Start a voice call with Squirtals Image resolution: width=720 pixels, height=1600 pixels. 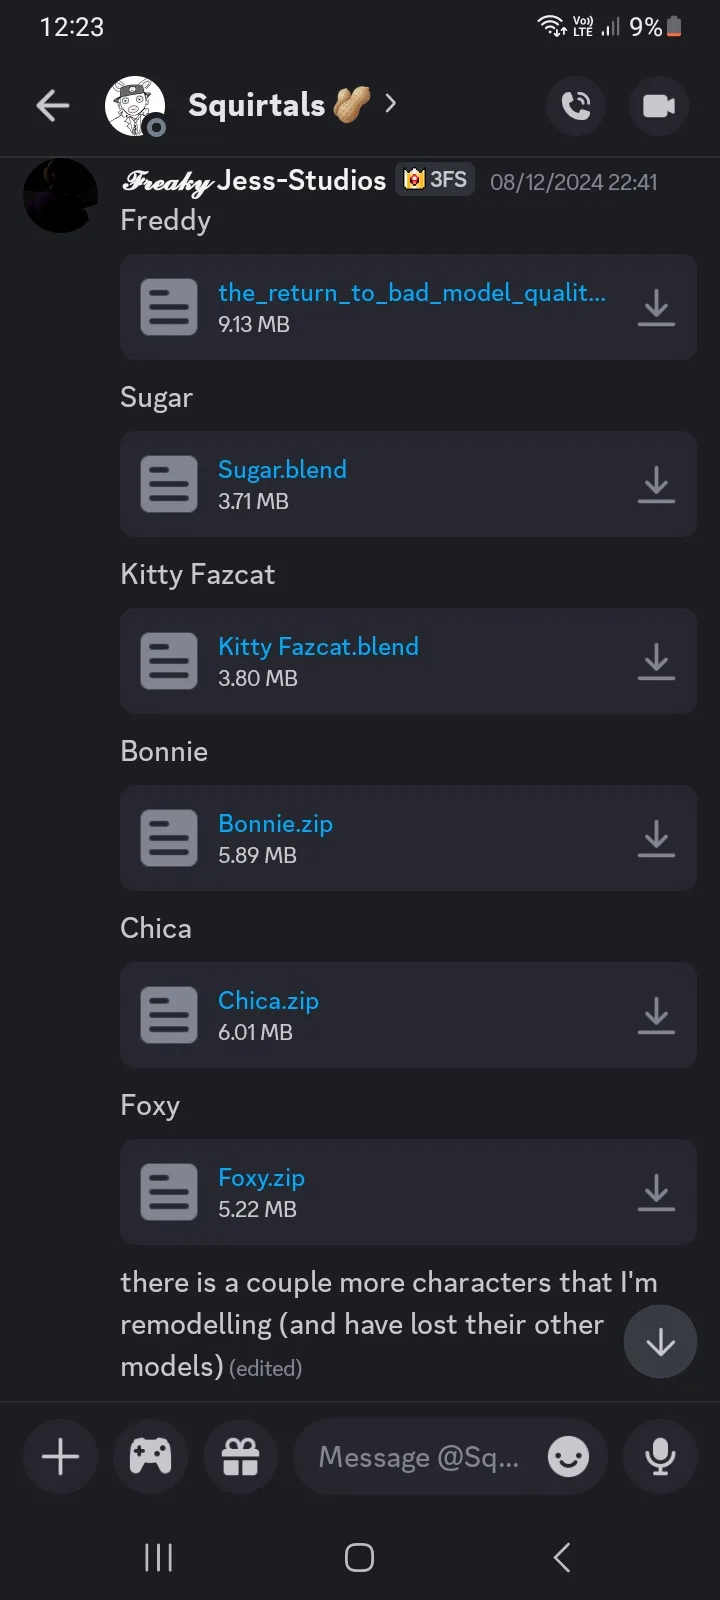[576, 105]
